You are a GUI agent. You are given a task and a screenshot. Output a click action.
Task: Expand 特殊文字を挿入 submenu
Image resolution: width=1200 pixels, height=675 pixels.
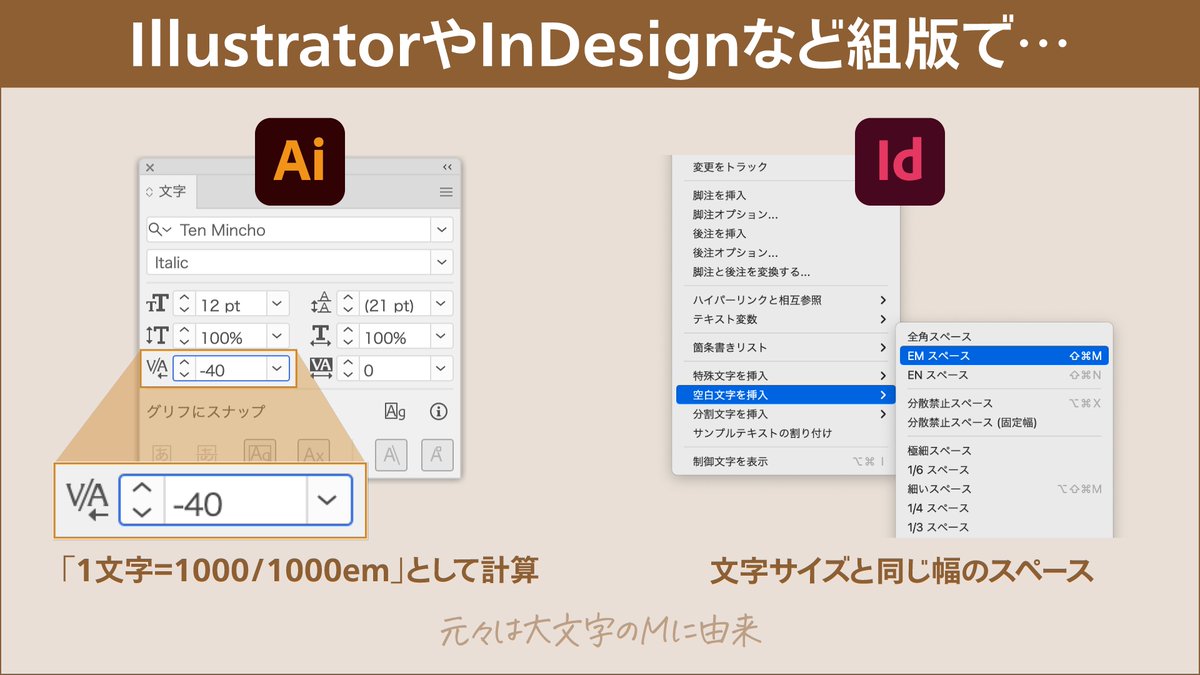[x=785, y=376]
